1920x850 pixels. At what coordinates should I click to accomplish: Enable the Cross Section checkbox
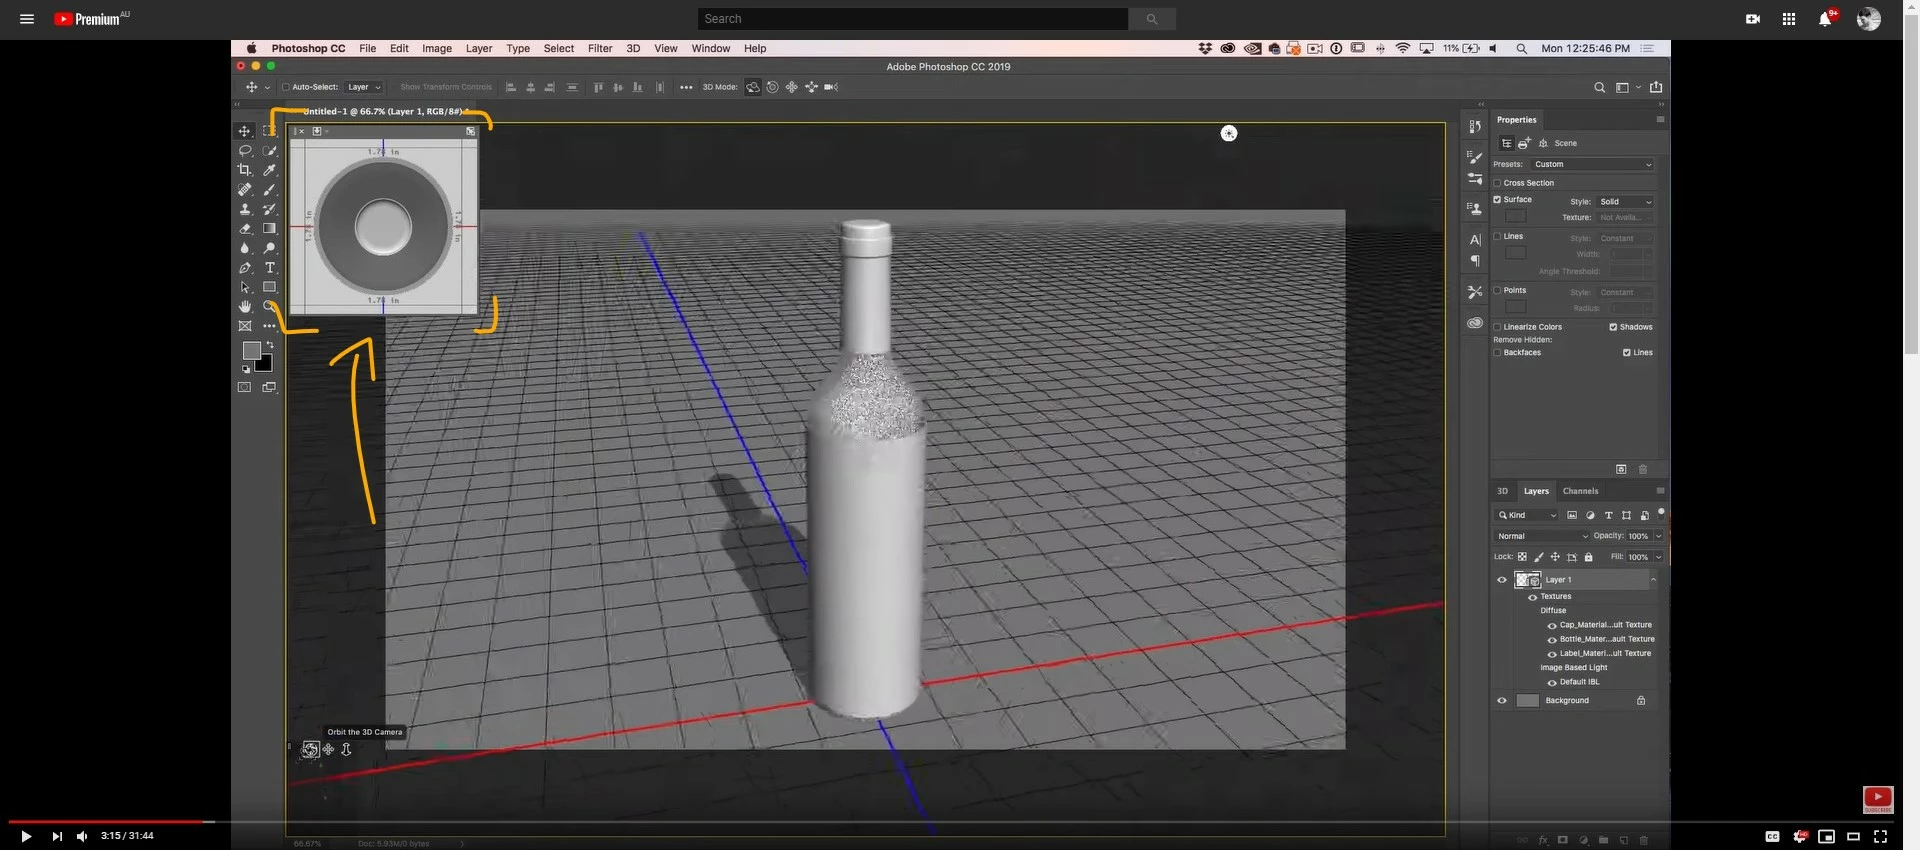(1497, 183)
